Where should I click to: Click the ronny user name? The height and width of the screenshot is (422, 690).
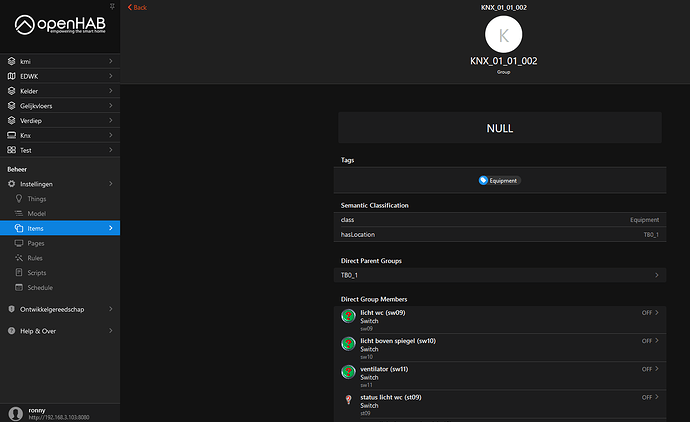click(x=37, y=410)
